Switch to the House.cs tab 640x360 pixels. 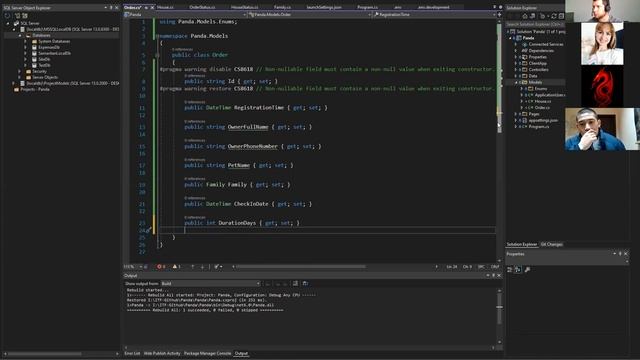coord(165,7)
